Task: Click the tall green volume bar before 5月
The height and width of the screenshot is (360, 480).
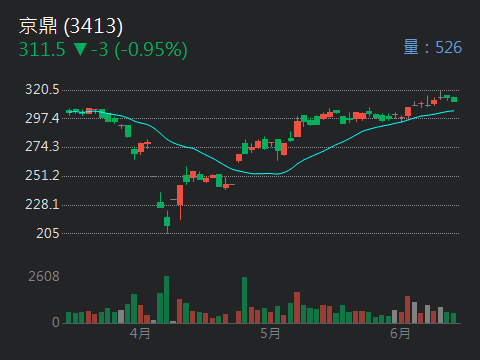Action: (244, 300)
